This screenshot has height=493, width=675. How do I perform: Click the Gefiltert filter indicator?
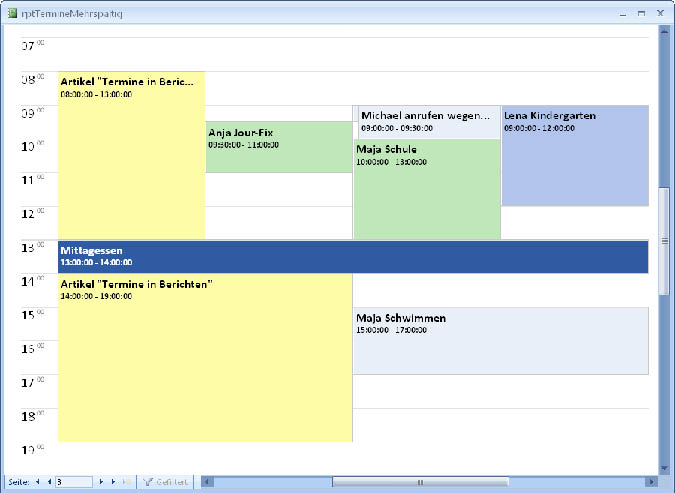[165, 482]
